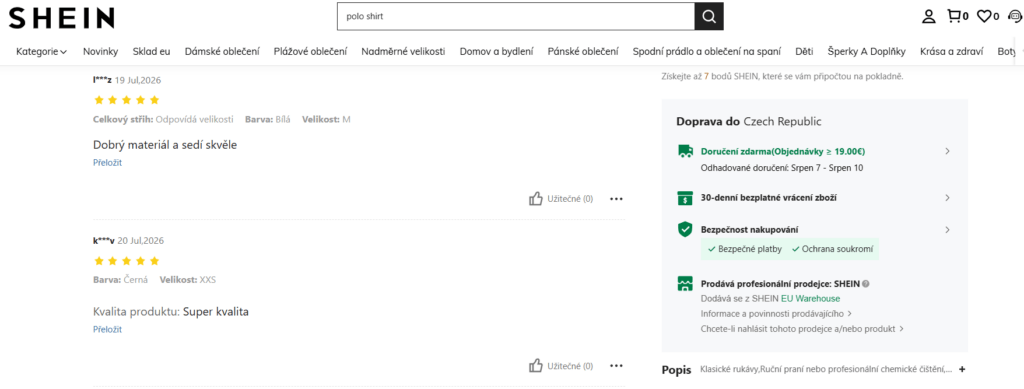Open Novinky menu item
This screenshot has height=389, width=1024.
100,52
